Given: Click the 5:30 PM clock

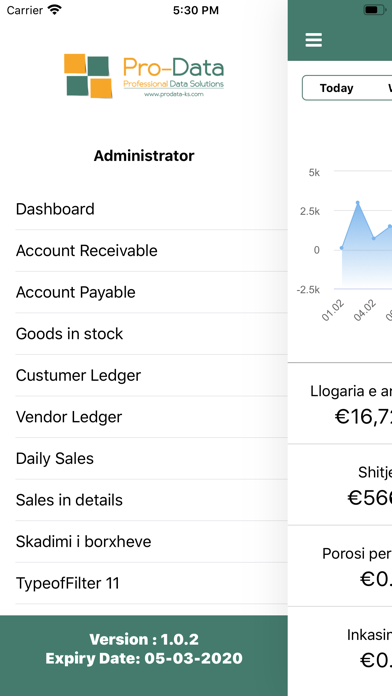Looking at the screenshot, I should click(196, 10).
